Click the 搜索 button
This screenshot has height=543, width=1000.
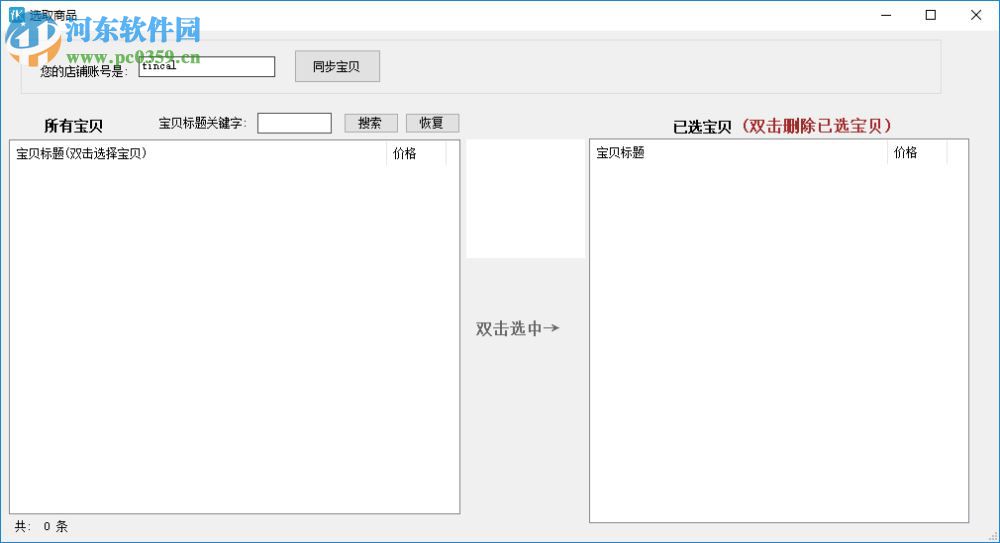(x=371, y=123)
